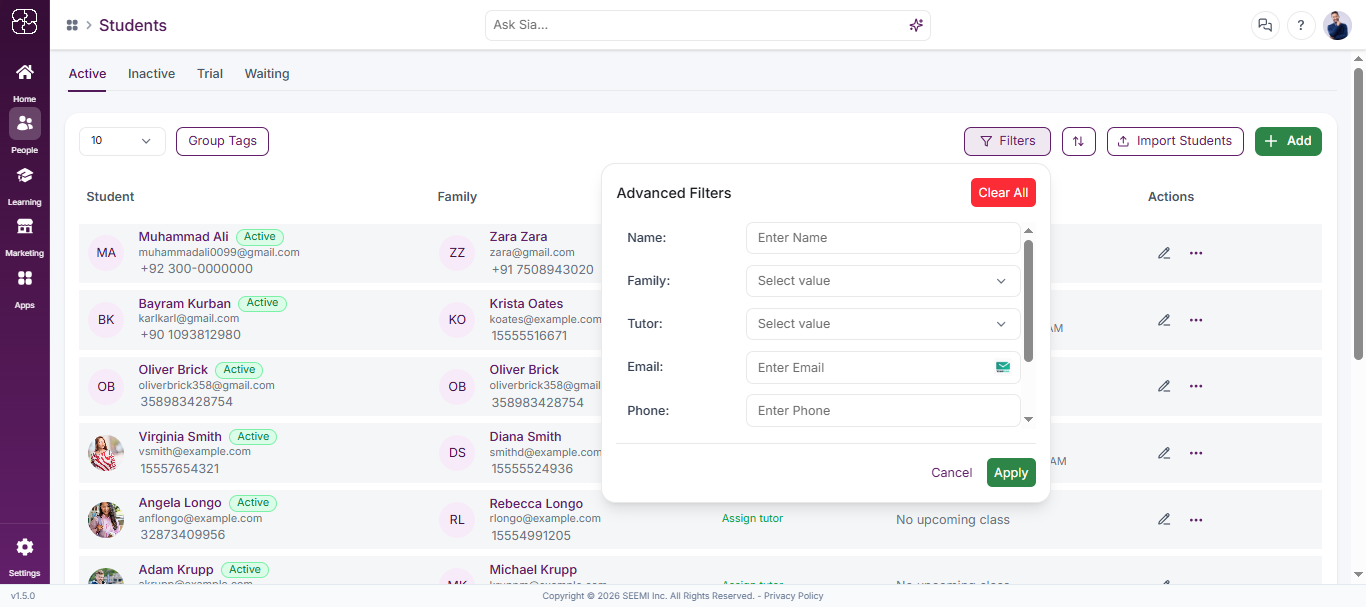Click the red Clear All button

click(1003, 193)
